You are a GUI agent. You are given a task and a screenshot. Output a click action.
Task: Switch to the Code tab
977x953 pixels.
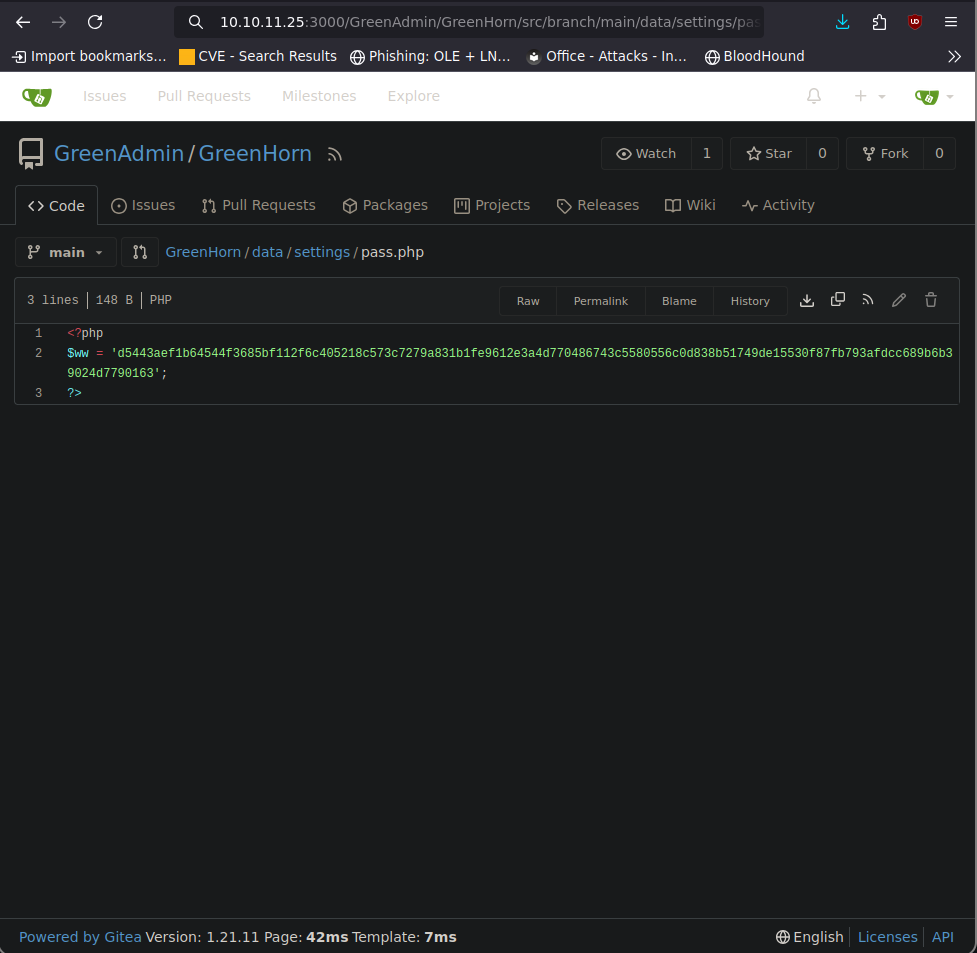click(x=57, y=206)
